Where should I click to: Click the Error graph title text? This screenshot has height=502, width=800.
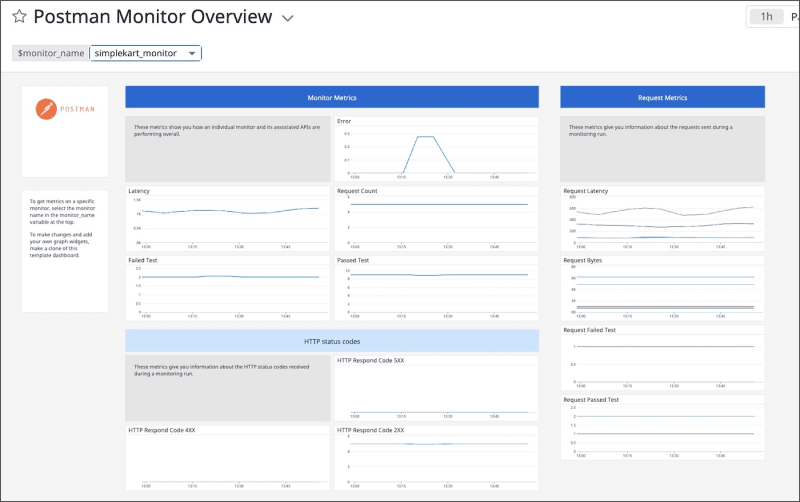click(344, 121)
